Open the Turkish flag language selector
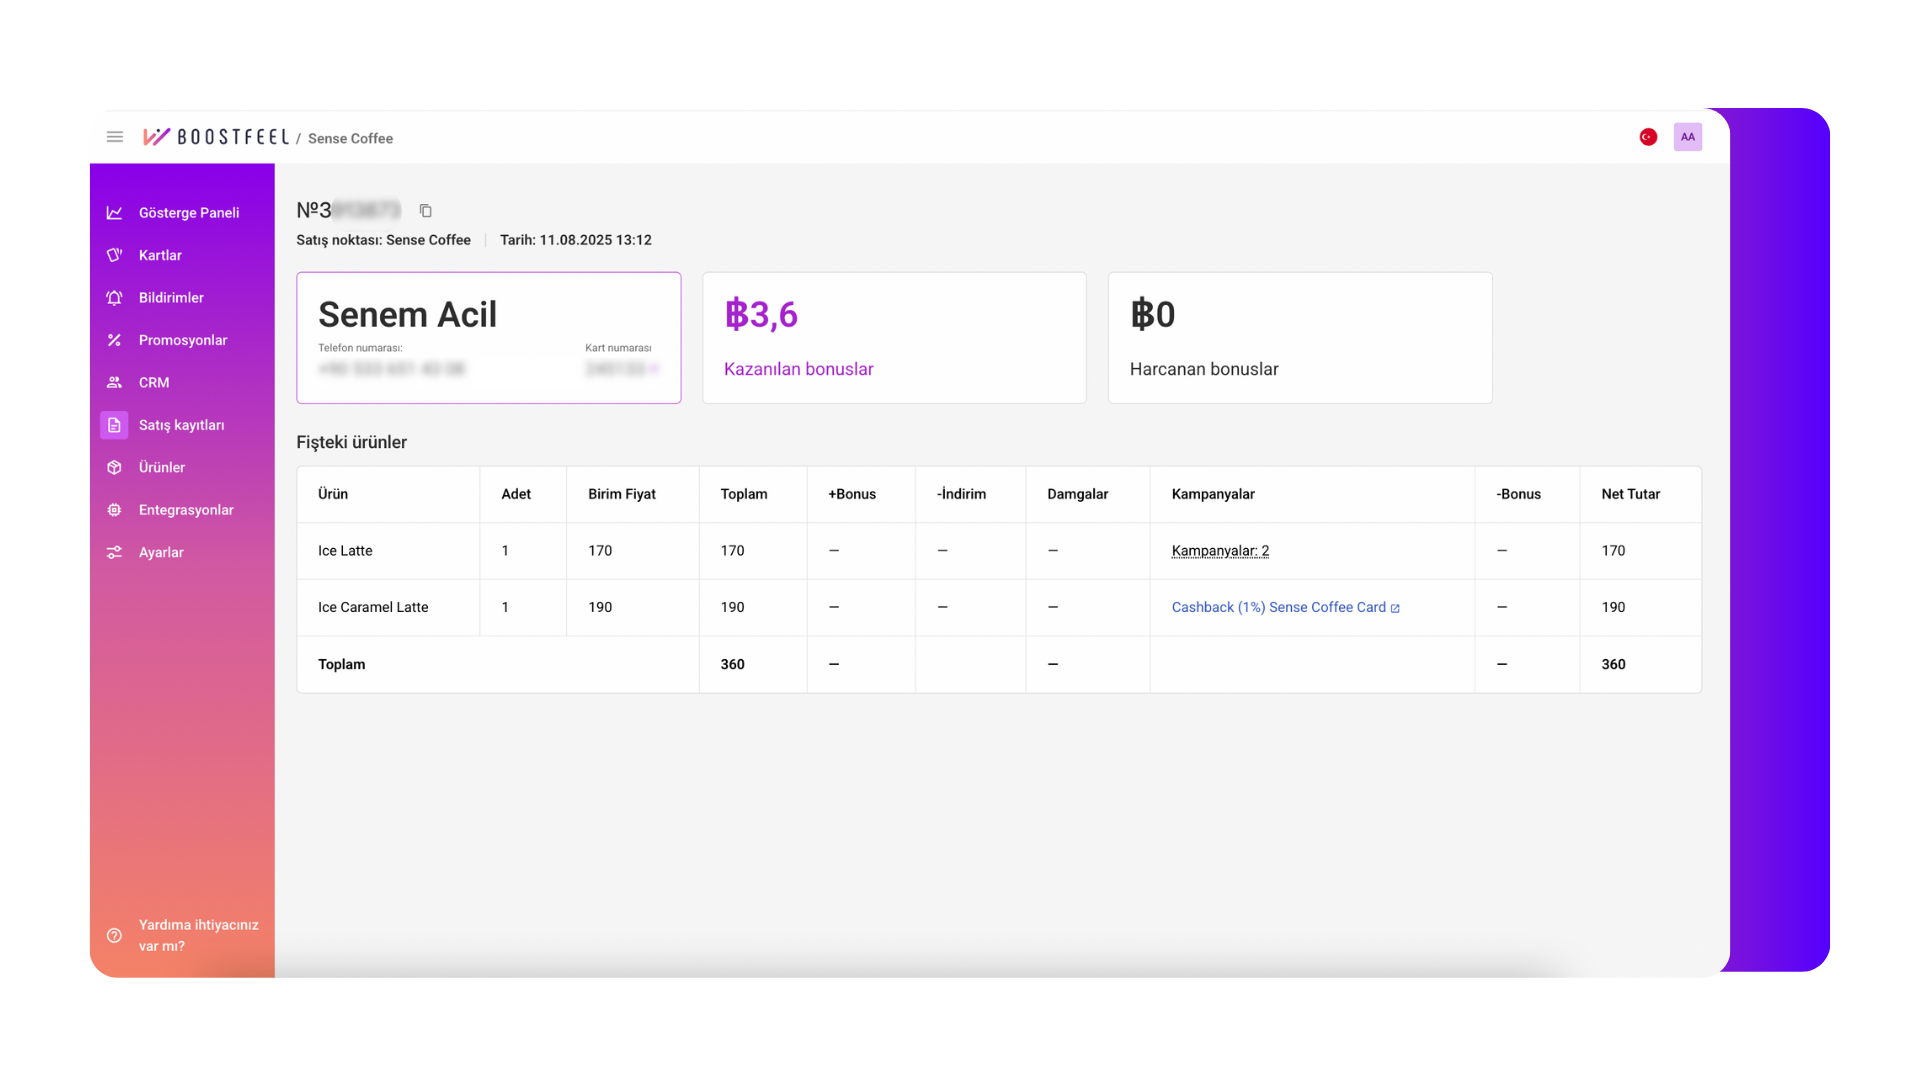Image resolution: width=1920 pixels, height=1080 pixels. pyautogui.click(x=1648, y=137)
